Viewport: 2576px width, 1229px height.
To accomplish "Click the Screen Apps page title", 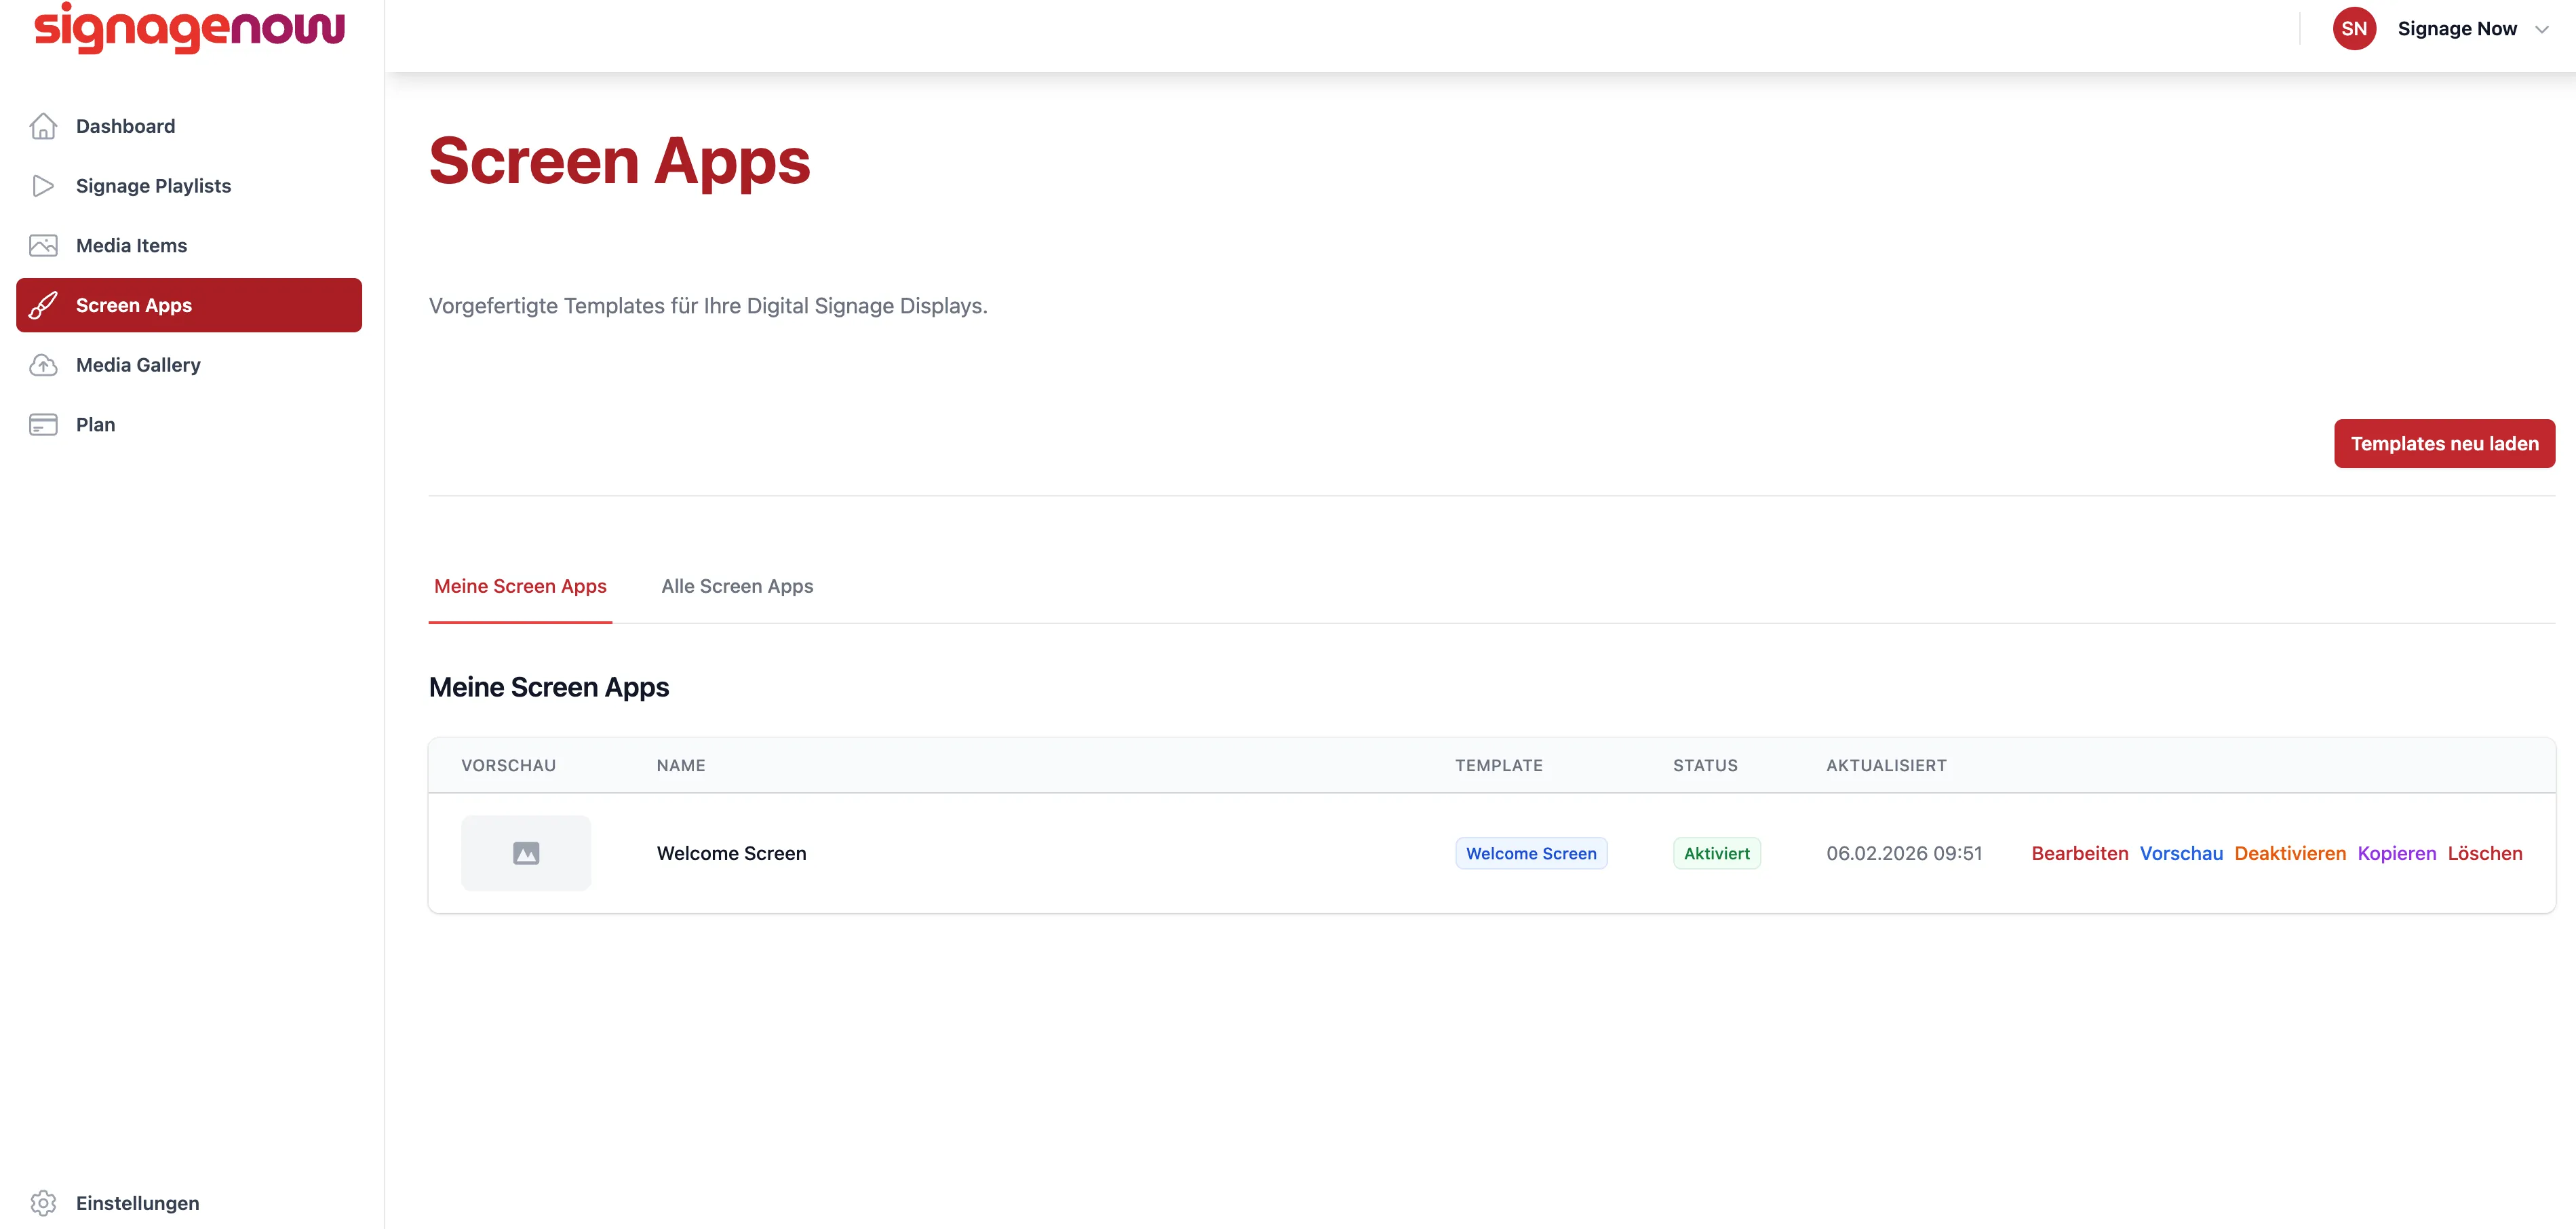I will pyautogui.click(x=619, y=161).
